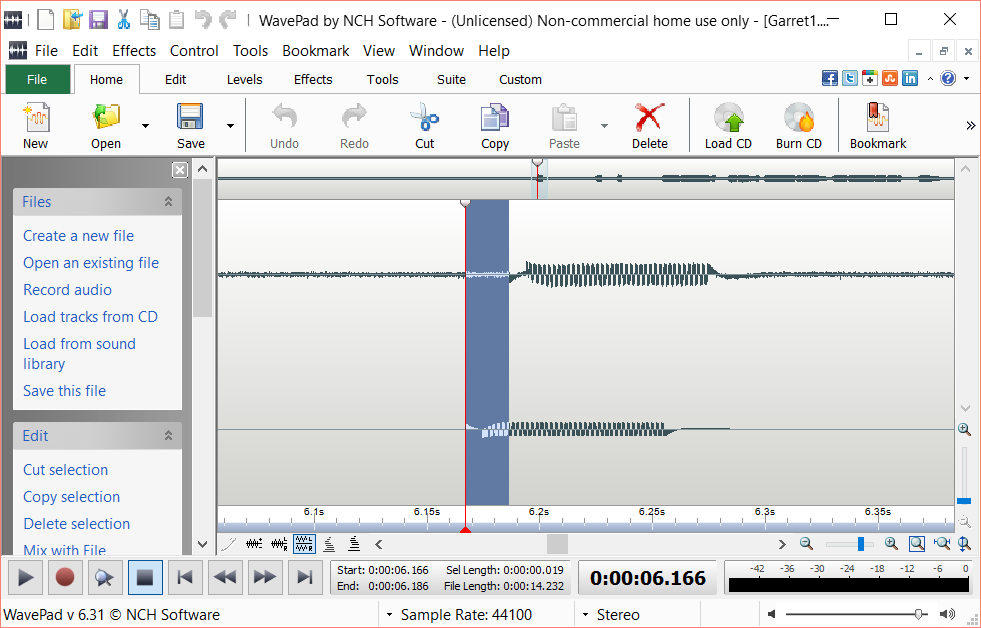
Task: Click the vertical zoom in magnifier on the right edge
Action: tap(964, 429)
